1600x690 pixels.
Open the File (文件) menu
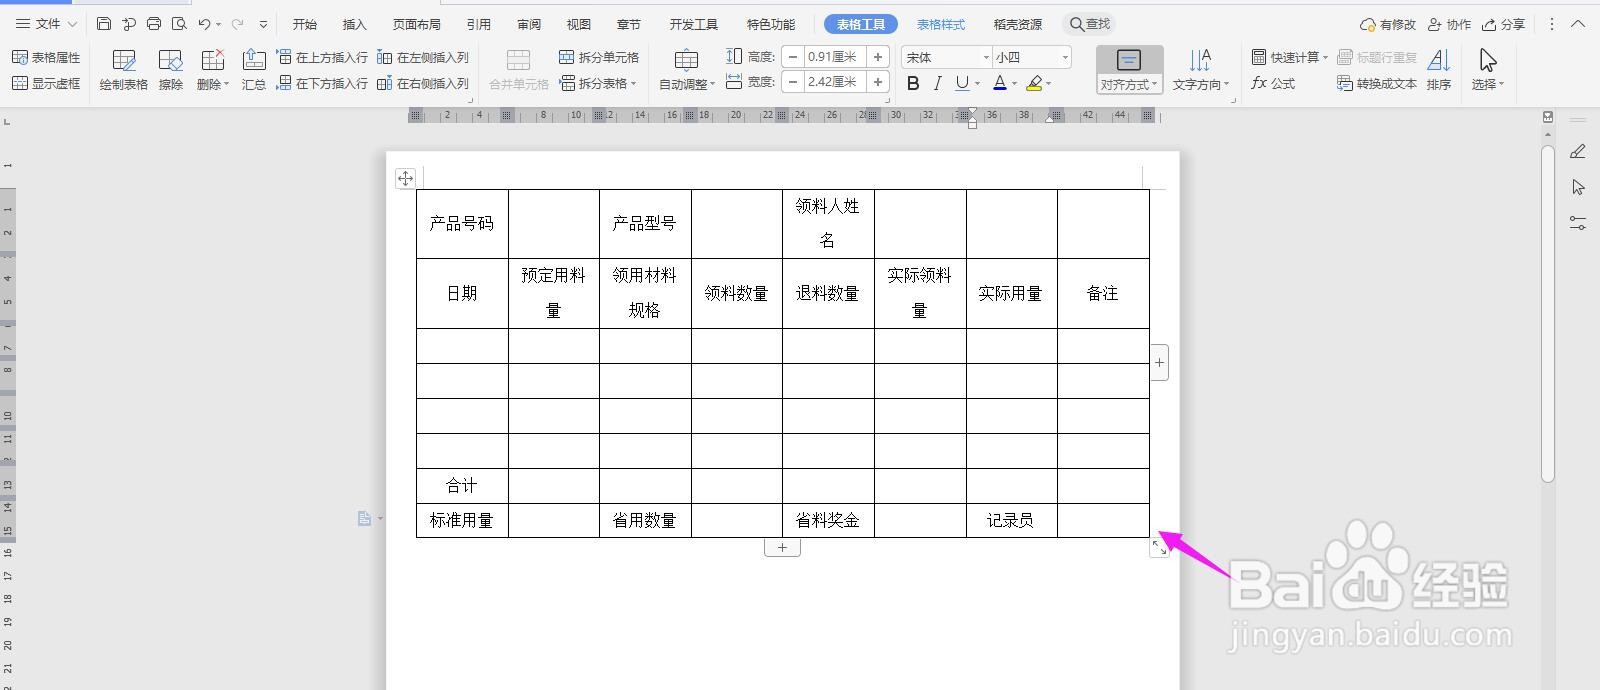pyautogui.click(x=46, y=24)
